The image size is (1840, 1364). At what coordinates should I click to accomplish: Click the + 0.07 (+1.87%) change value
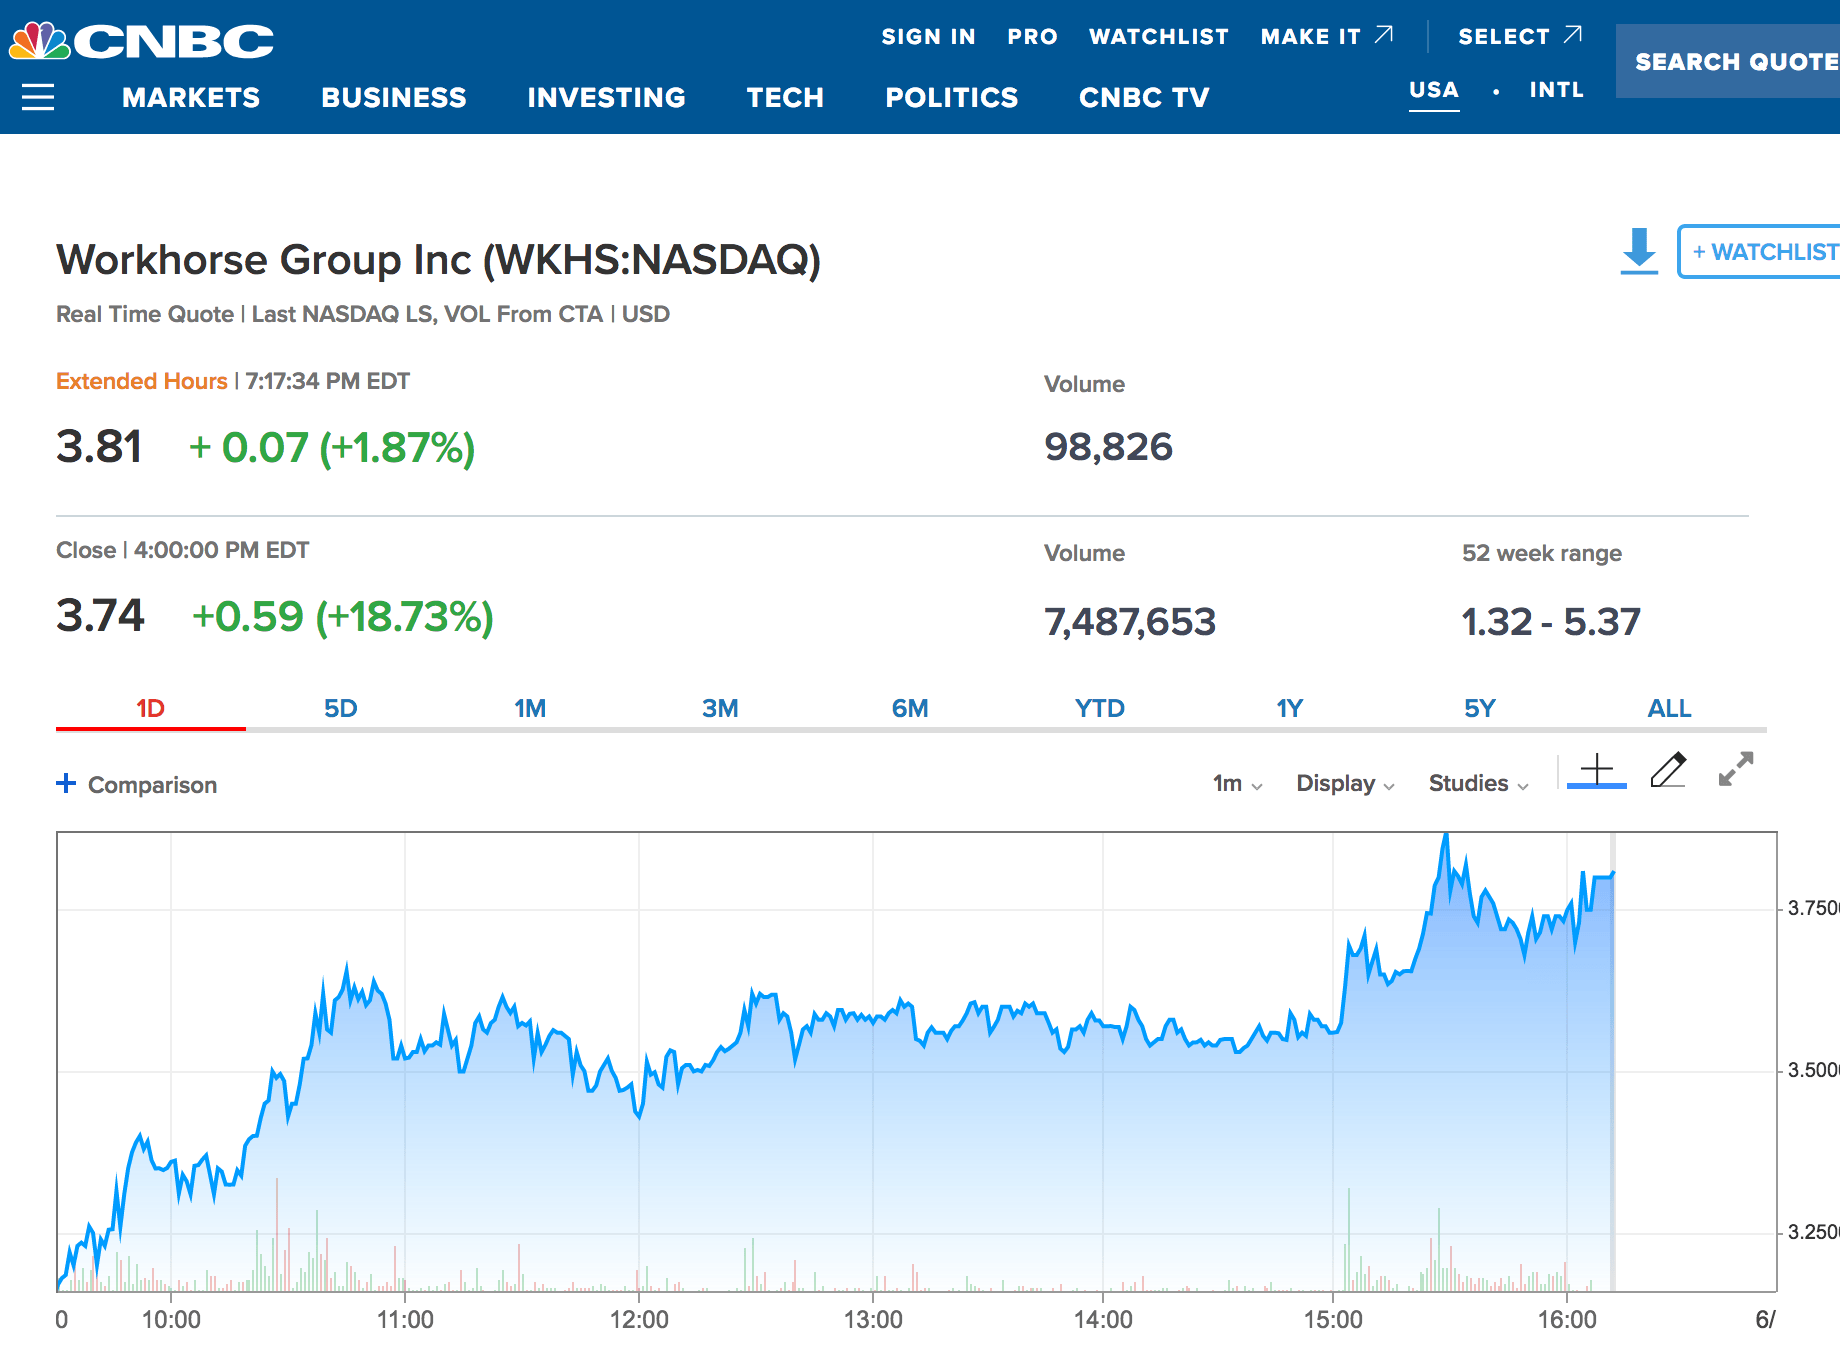coord(332,447)
